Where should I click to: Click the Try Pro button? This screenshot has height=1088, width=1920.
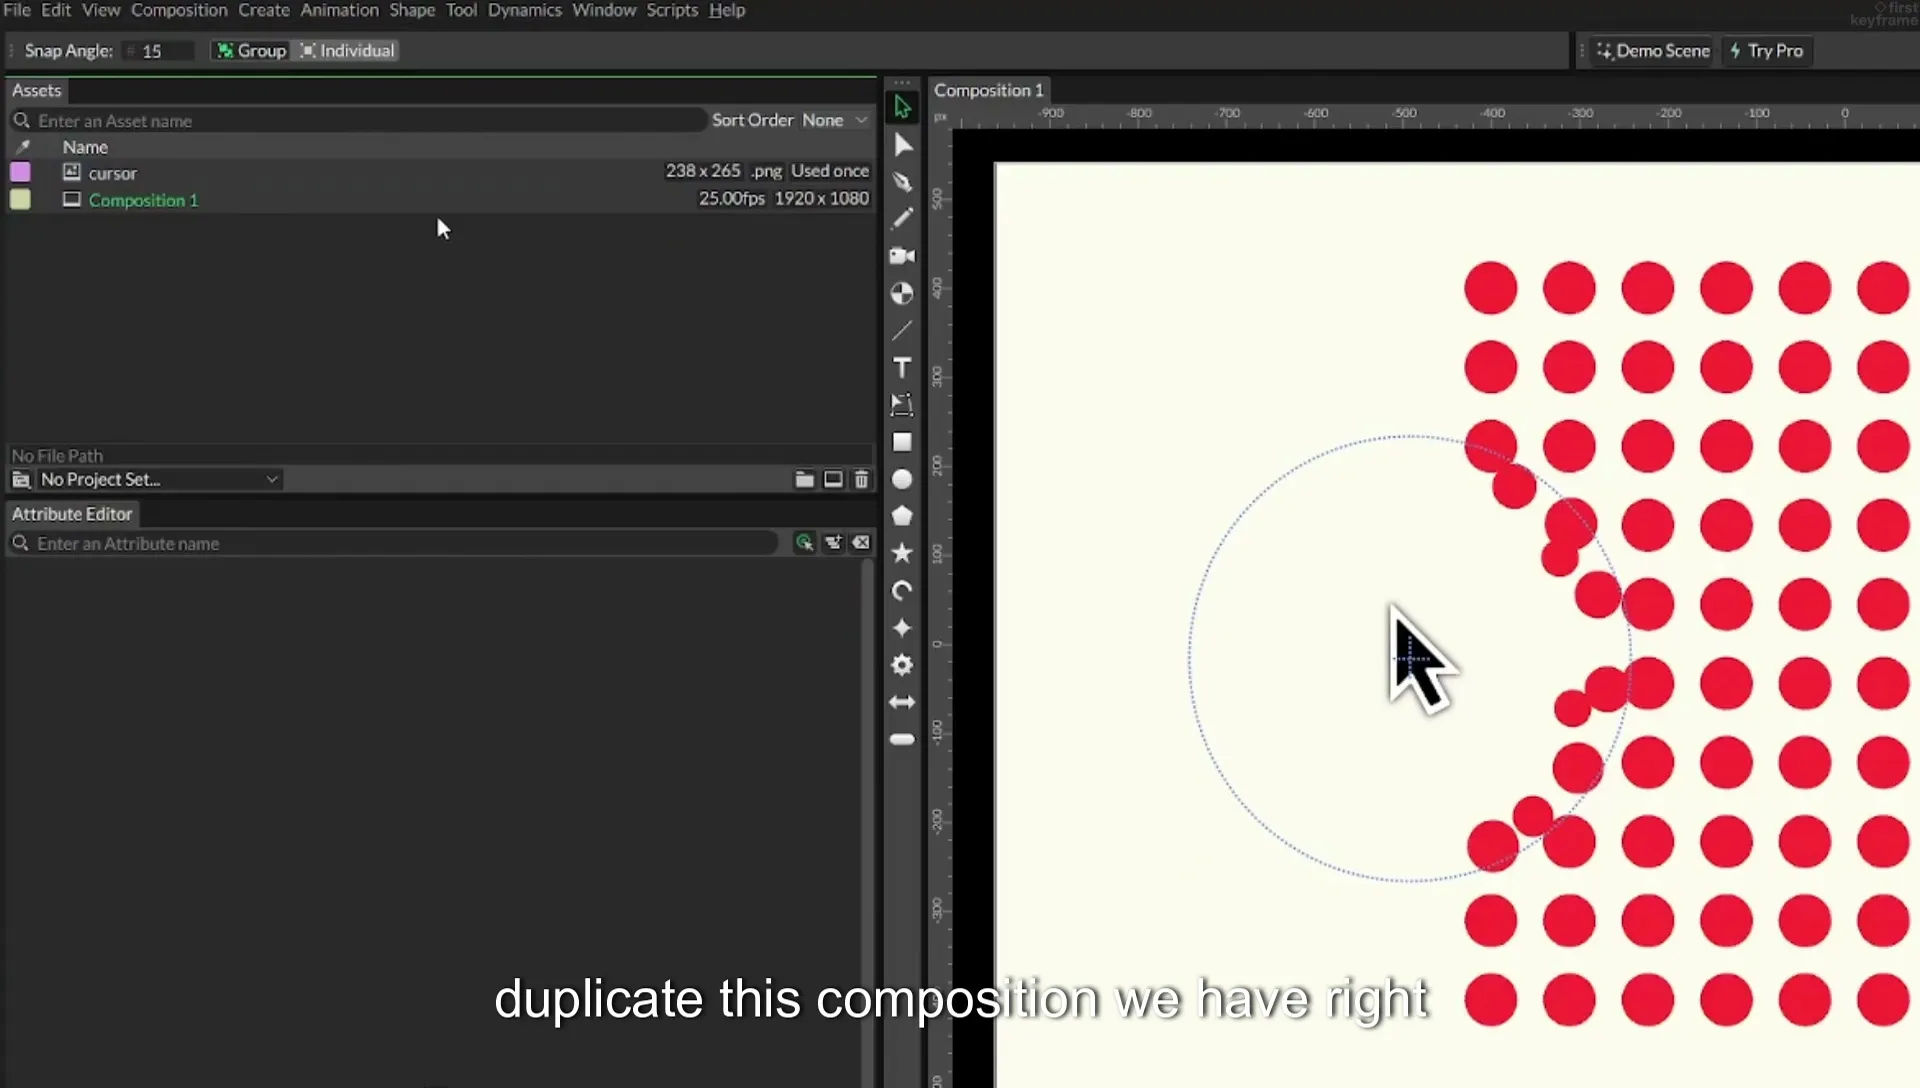point(1766,51)
